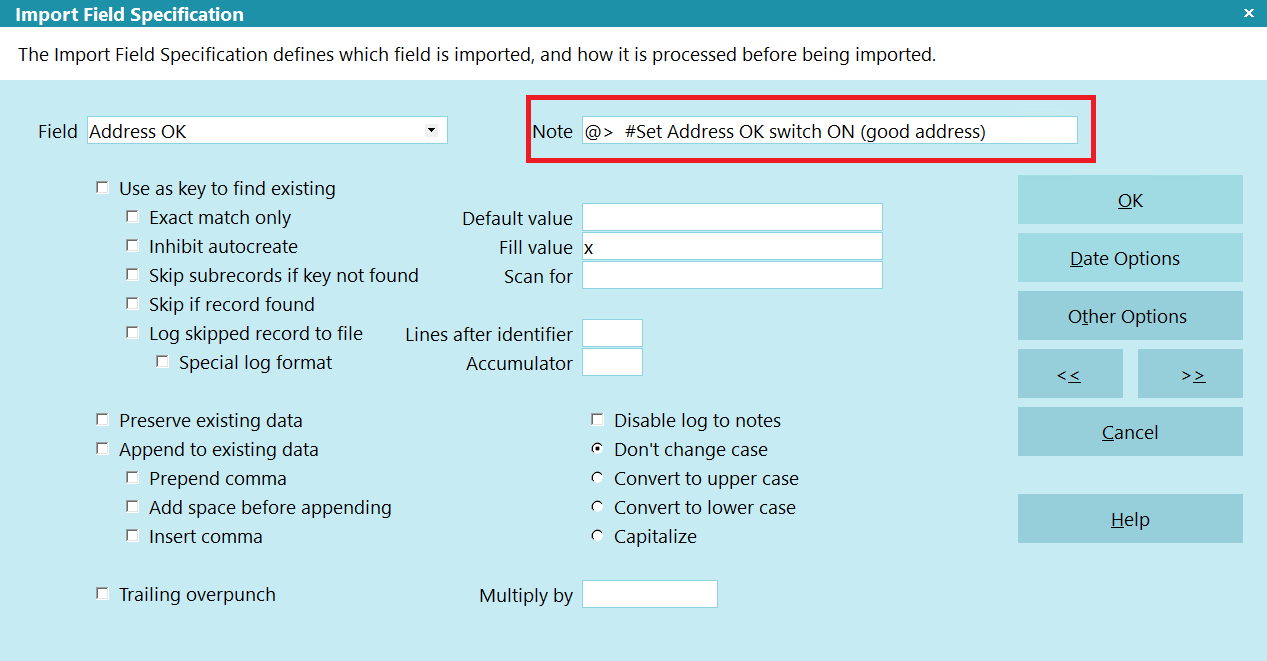The height and width of the screenshot is (661, 1267).
Task: Check the 'Exact match only' option
Action: click(133, 217)
